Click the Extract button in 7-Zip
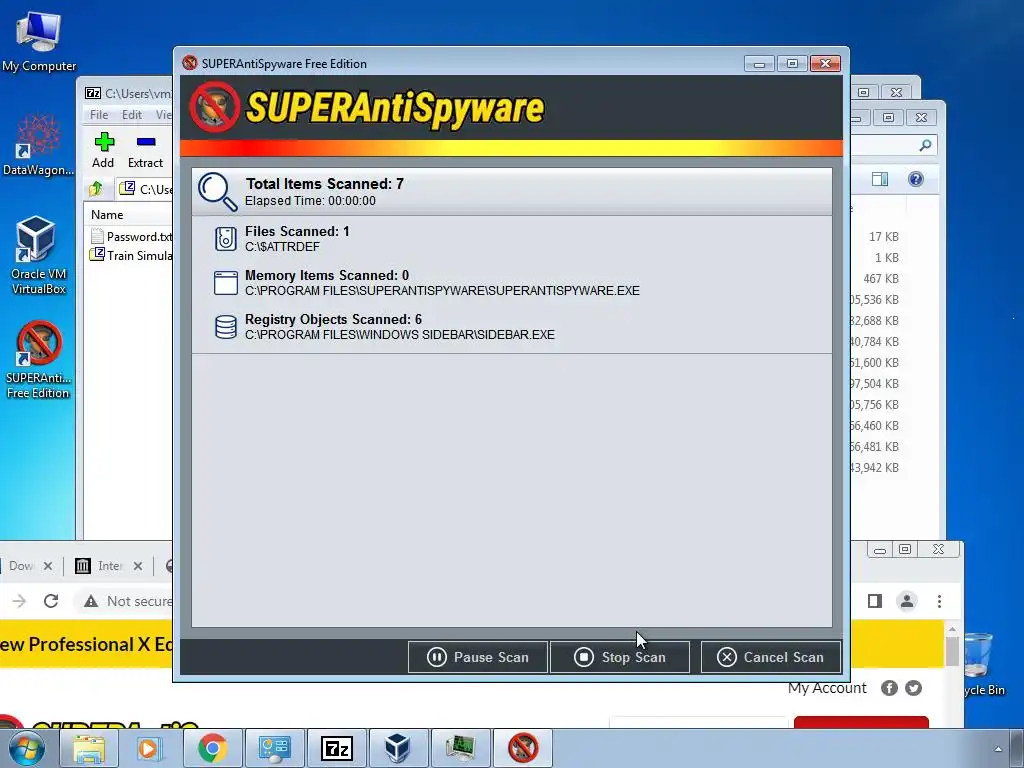Image resolution: width=1024 pixels, height=768 pixels. tap(145, 150)
